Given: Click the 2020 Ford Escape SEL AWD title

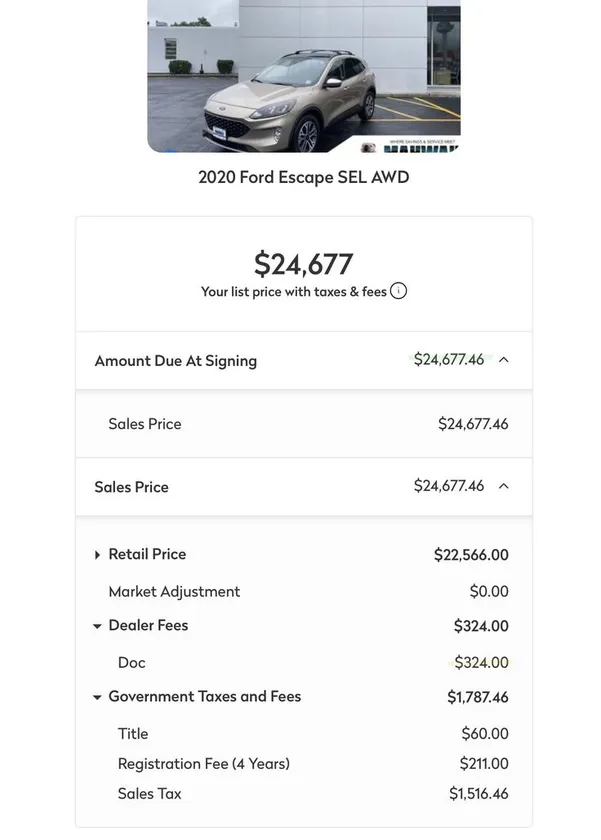Looking at the screenshot, I should pos(303,177).
